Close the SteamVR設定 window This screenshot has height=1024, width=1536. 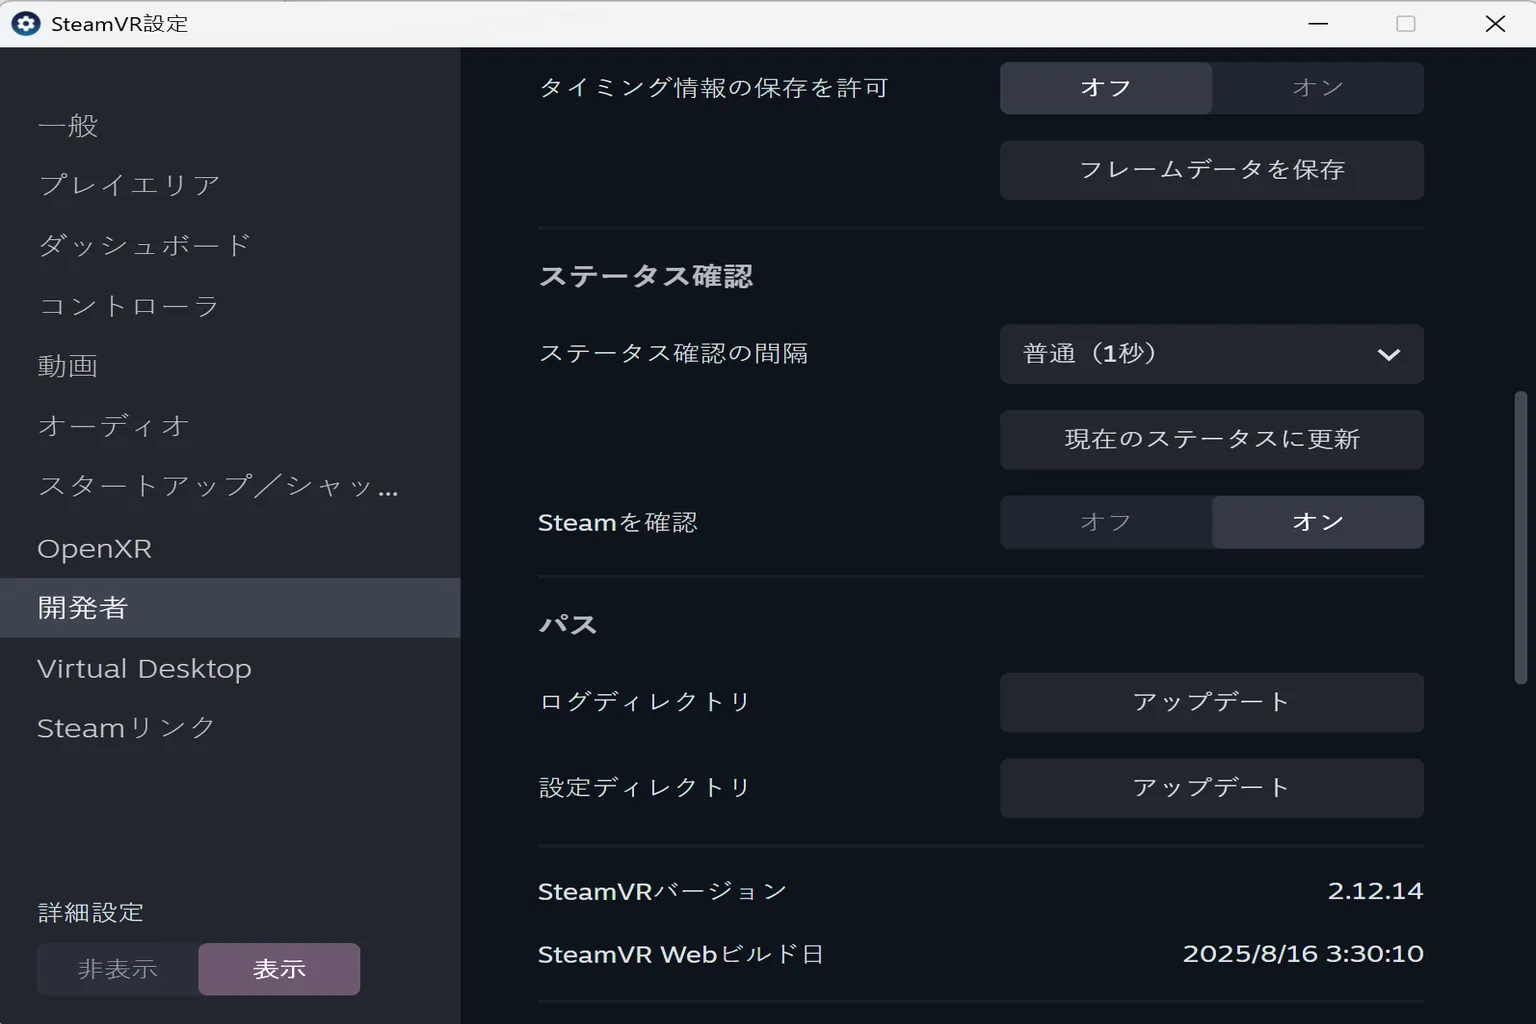(1495, 24)
